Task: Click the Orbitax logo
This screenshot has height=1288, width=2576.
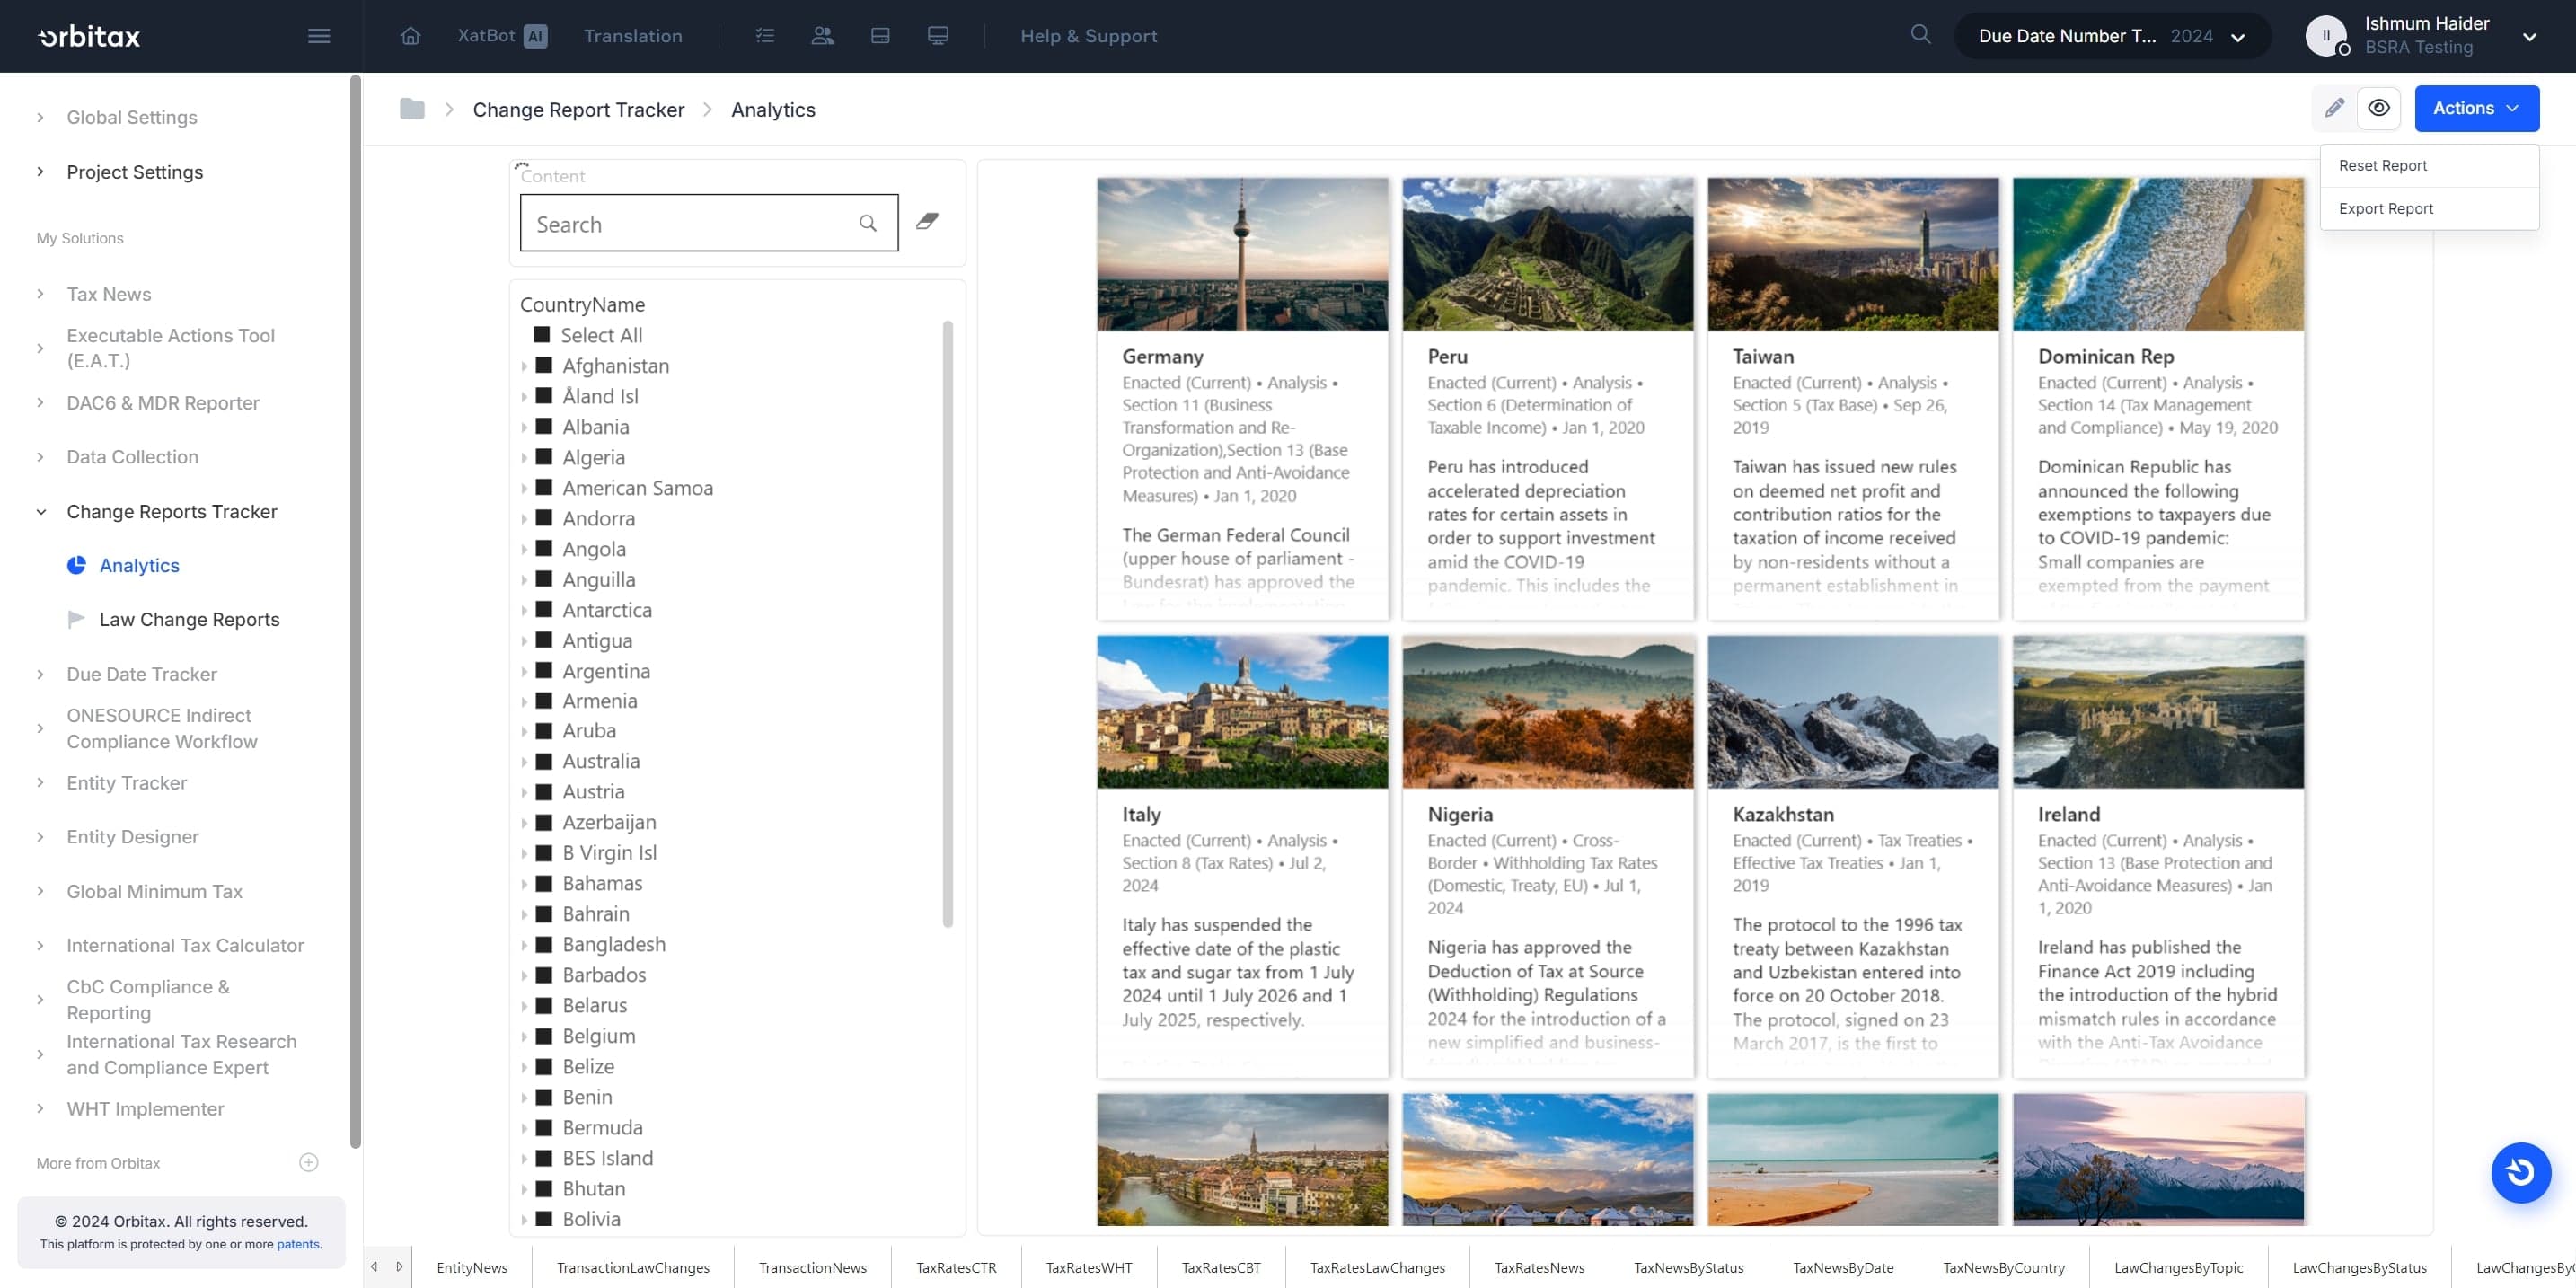Action: (x=89, y=36)
